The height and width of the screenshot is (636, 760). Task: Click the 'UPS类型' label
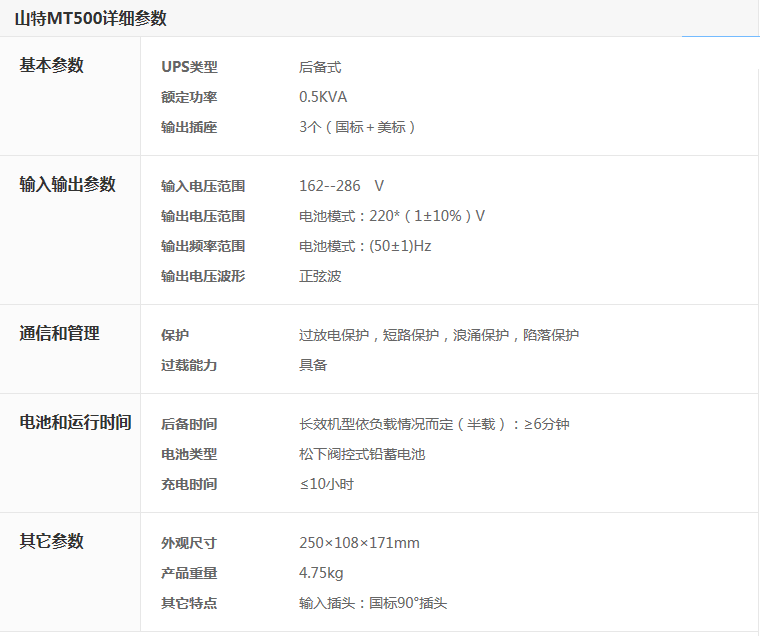click(x=189, y=67)
